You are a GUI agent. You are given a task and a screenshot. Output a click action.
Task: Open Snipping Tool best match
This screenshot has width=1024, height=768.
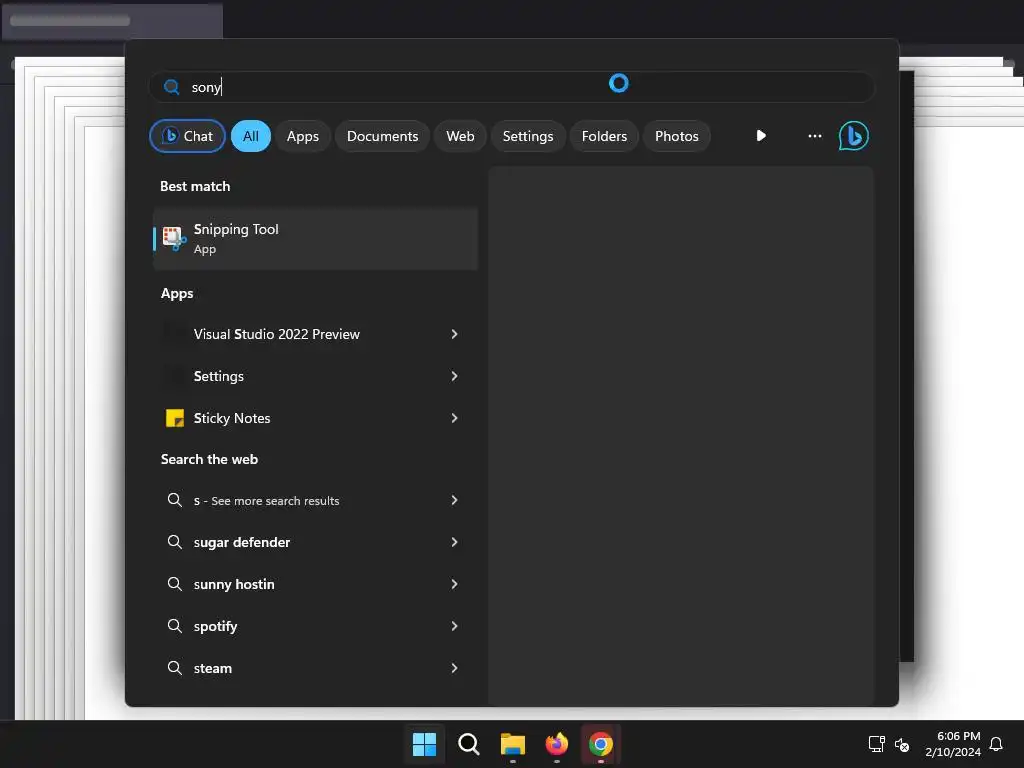[x=315, y=238]
